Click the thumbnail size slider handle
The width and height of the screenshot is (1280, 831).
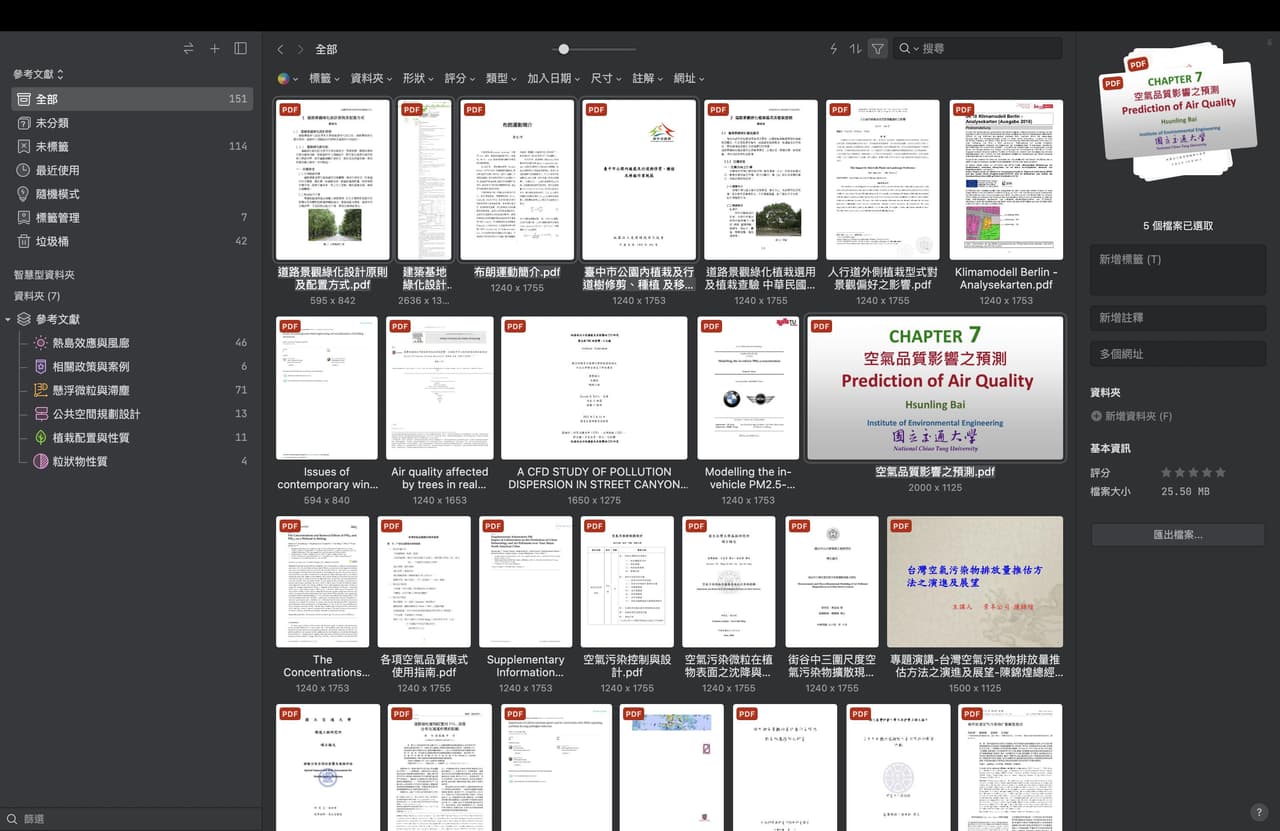pyautogui.click(x=564, y=49)
